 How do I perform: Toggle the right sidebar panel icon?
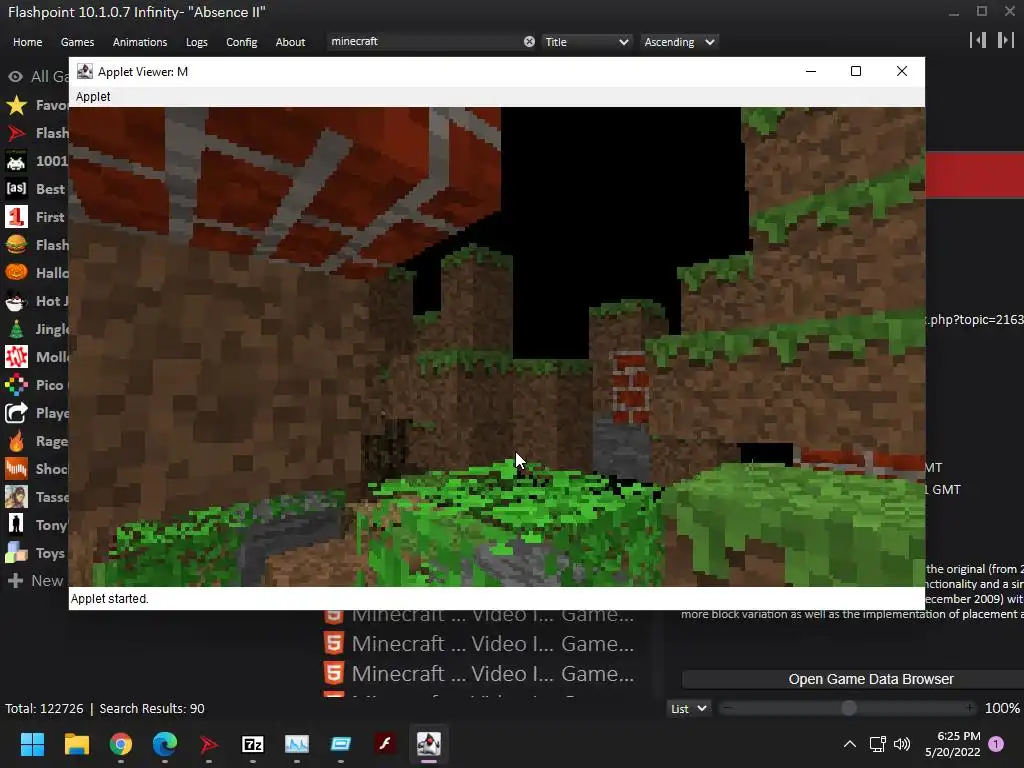[x=1005, y=40]
